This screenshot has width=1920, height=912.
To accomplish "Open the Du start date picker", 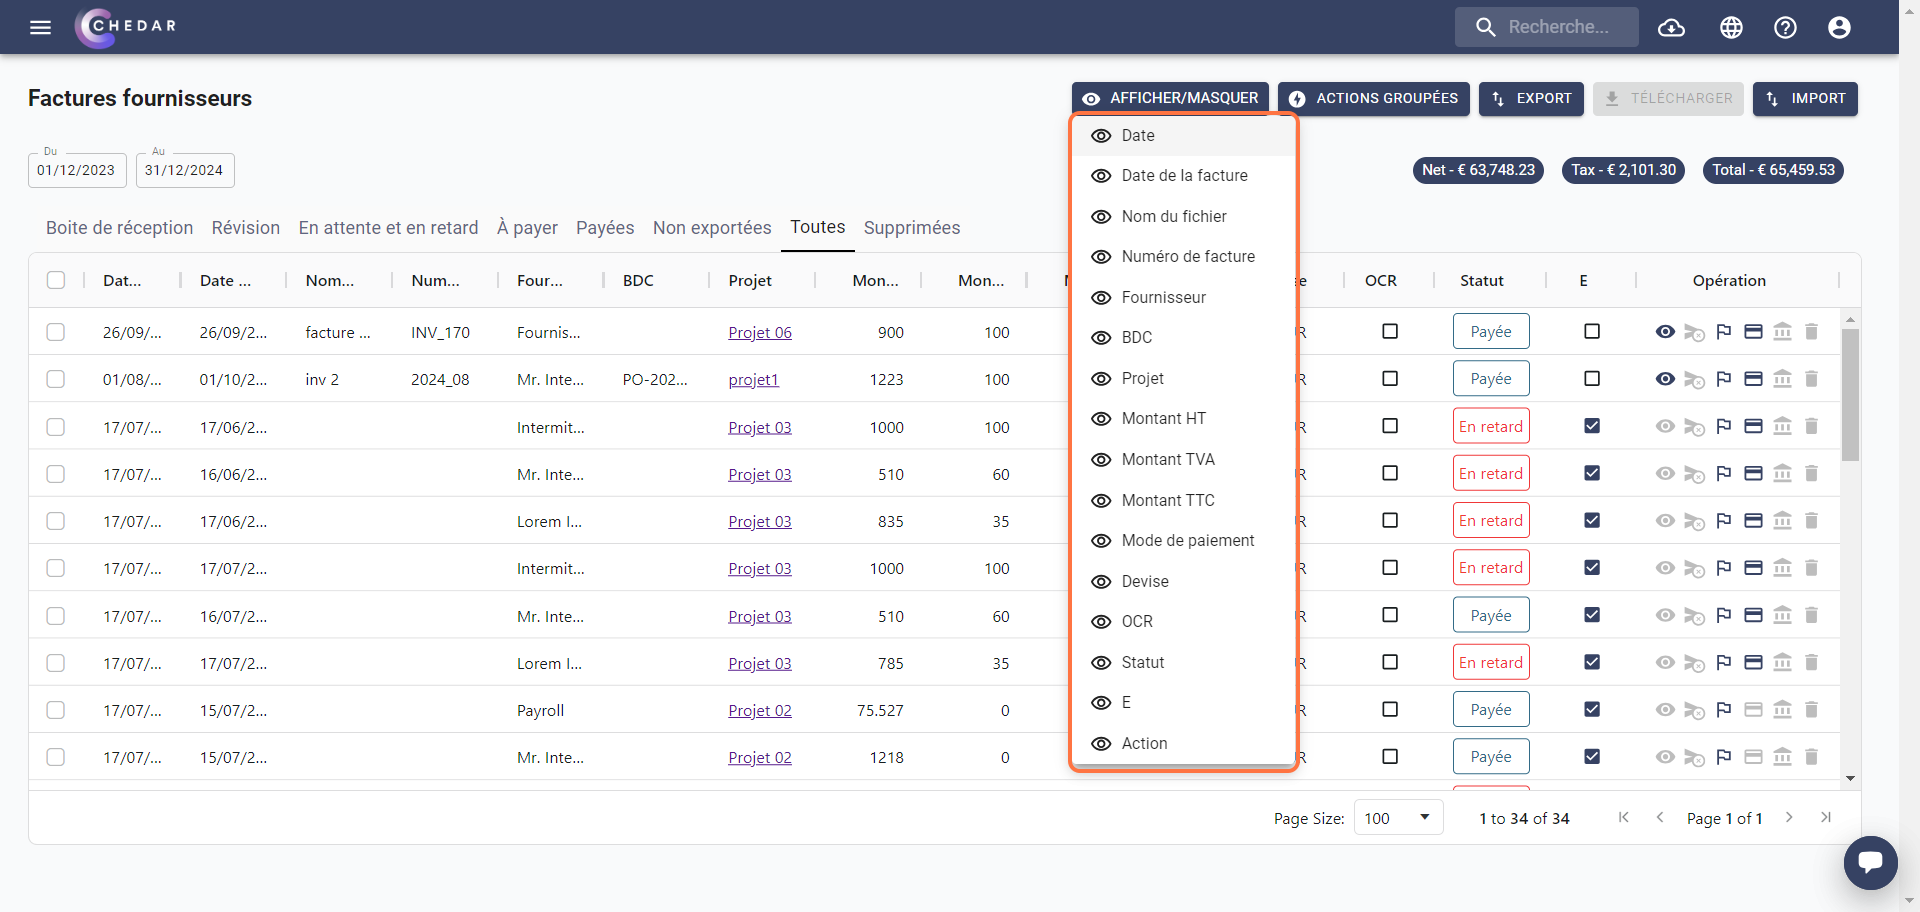I will pyautogui.click(x=77, y=170).
